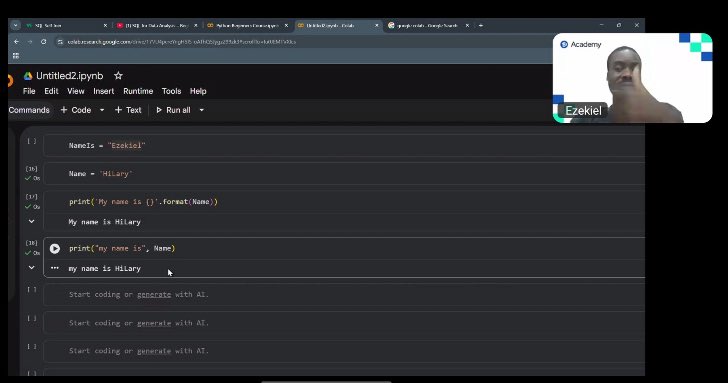View site information icon in address bar

60,42
